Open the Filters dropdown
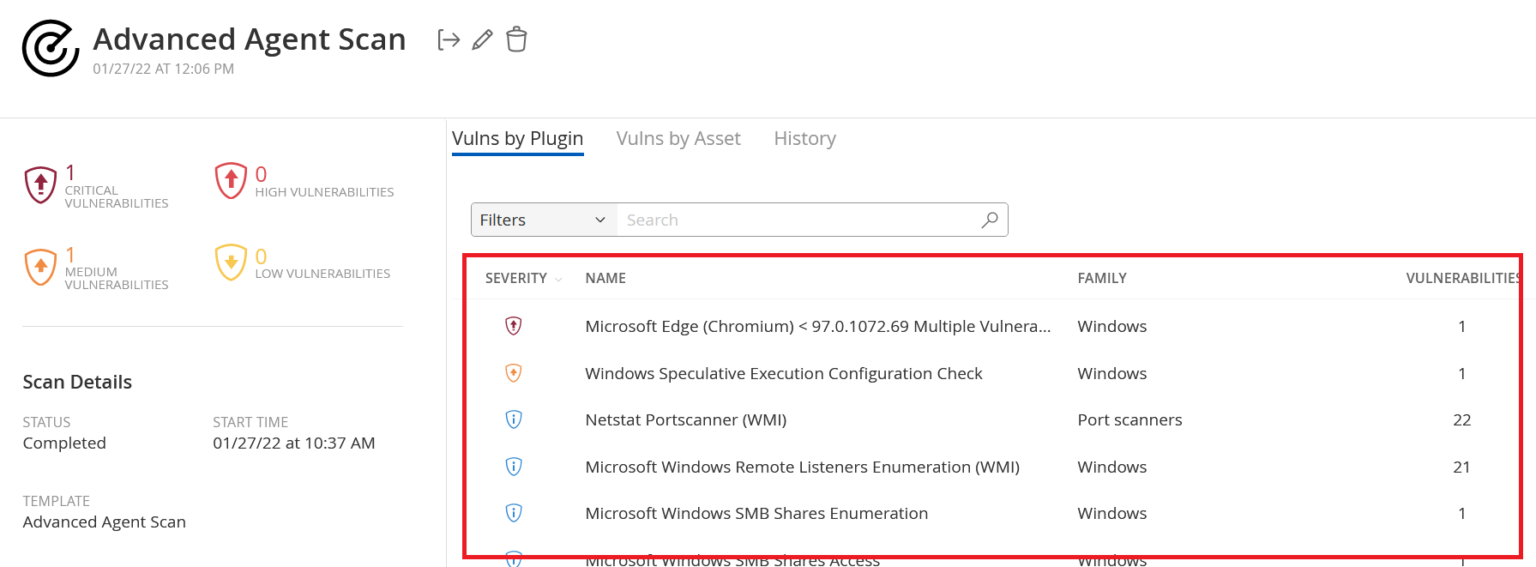Screen dimensions: 1536x567 click(543, 220)
